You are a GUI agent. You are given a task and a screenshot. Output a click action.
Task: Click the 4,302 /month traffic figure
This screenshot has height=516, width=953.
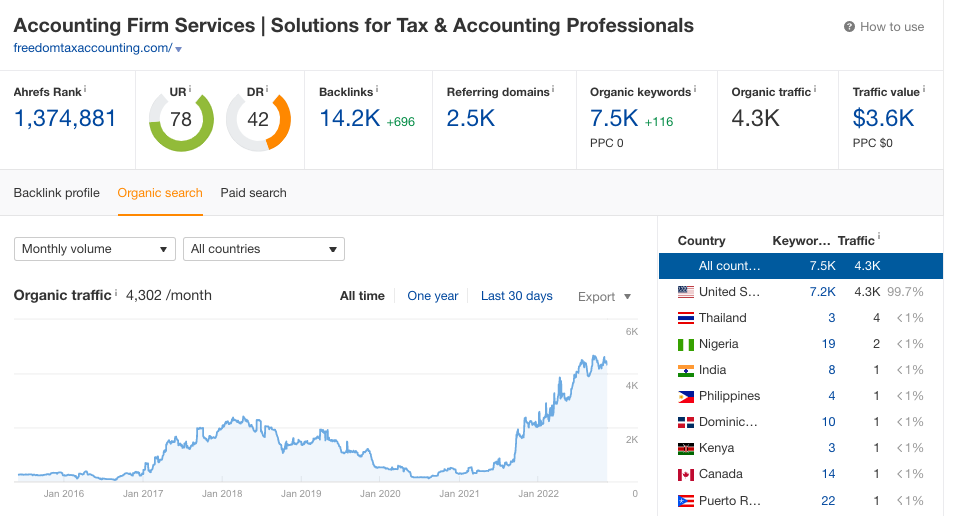pyautogui.click(x=169, y=295)
